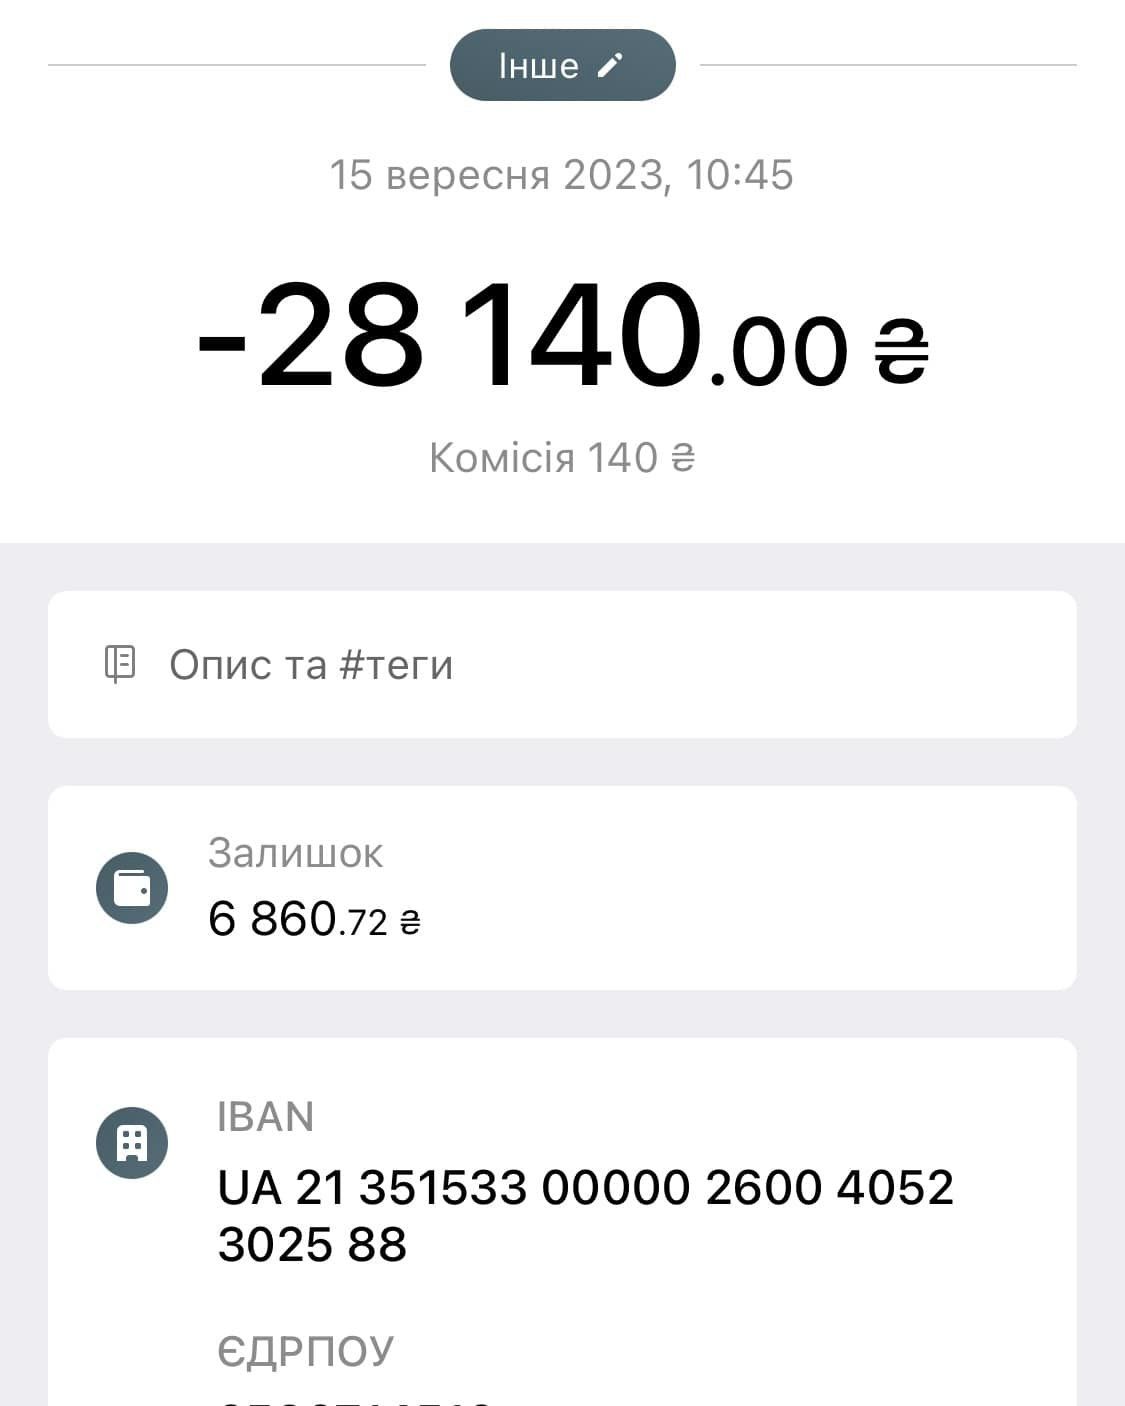The width and height of the screenshot is (1125, 1406).
Task: Click the partially visible ЄДРПОУ number
Action: point(355,1401)
